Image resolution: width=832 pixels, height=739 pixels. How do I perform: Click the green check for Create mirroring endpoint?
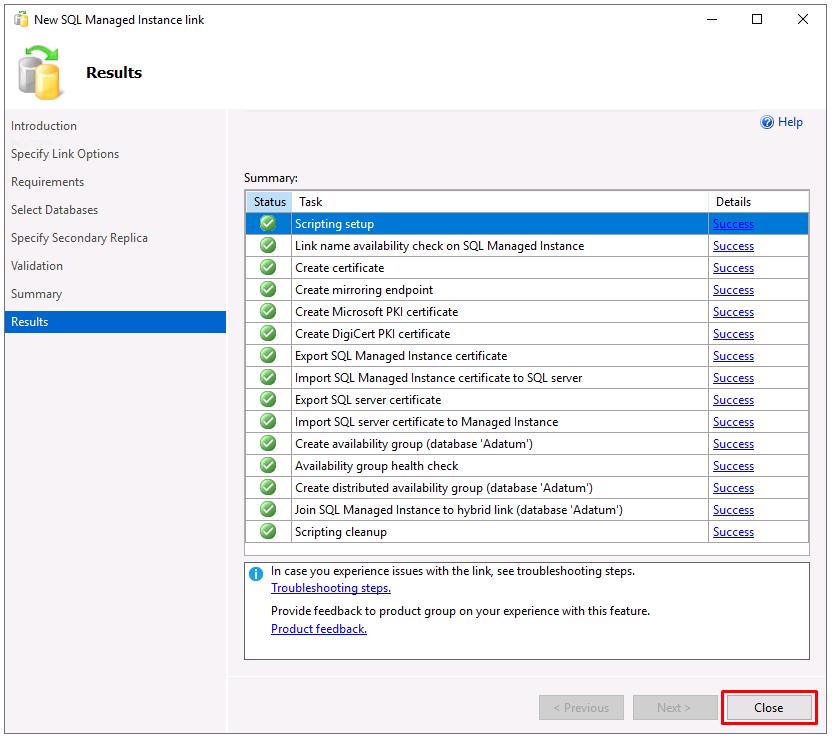pos(268,289)
